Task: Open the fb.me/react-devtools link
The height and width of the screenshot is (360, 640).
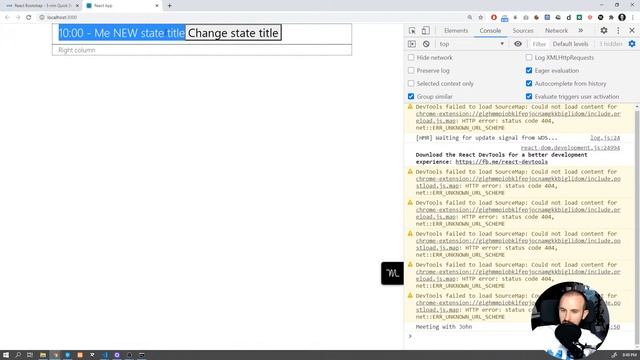Action: pyautogui.click(x=501, y=162)
